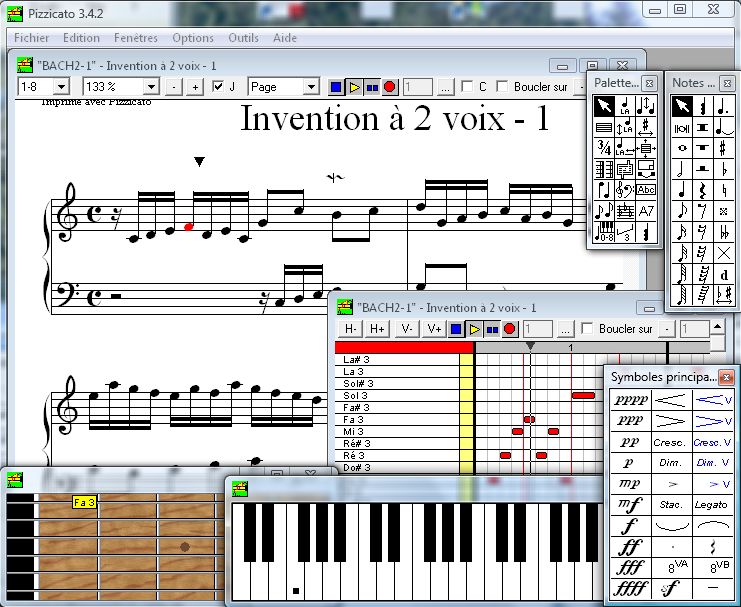Screen dimensions: 741x607
Task: Click the red selected note in the score
Action: (189, 227)
